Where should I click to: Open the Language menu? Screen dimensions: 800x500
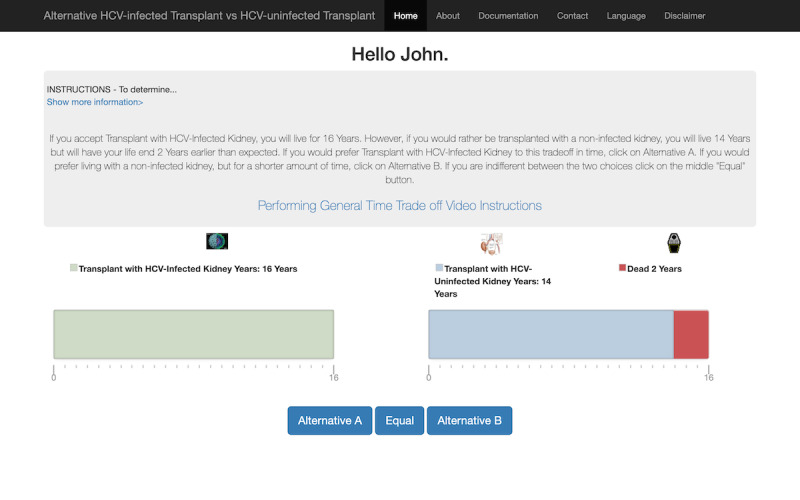tap(626, 16)
